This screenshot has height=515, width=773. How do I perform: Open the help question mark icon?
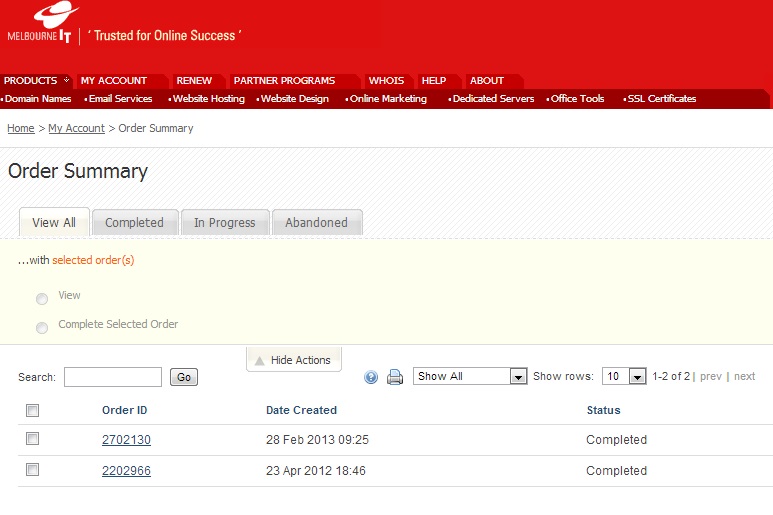[x=371, y=377]
